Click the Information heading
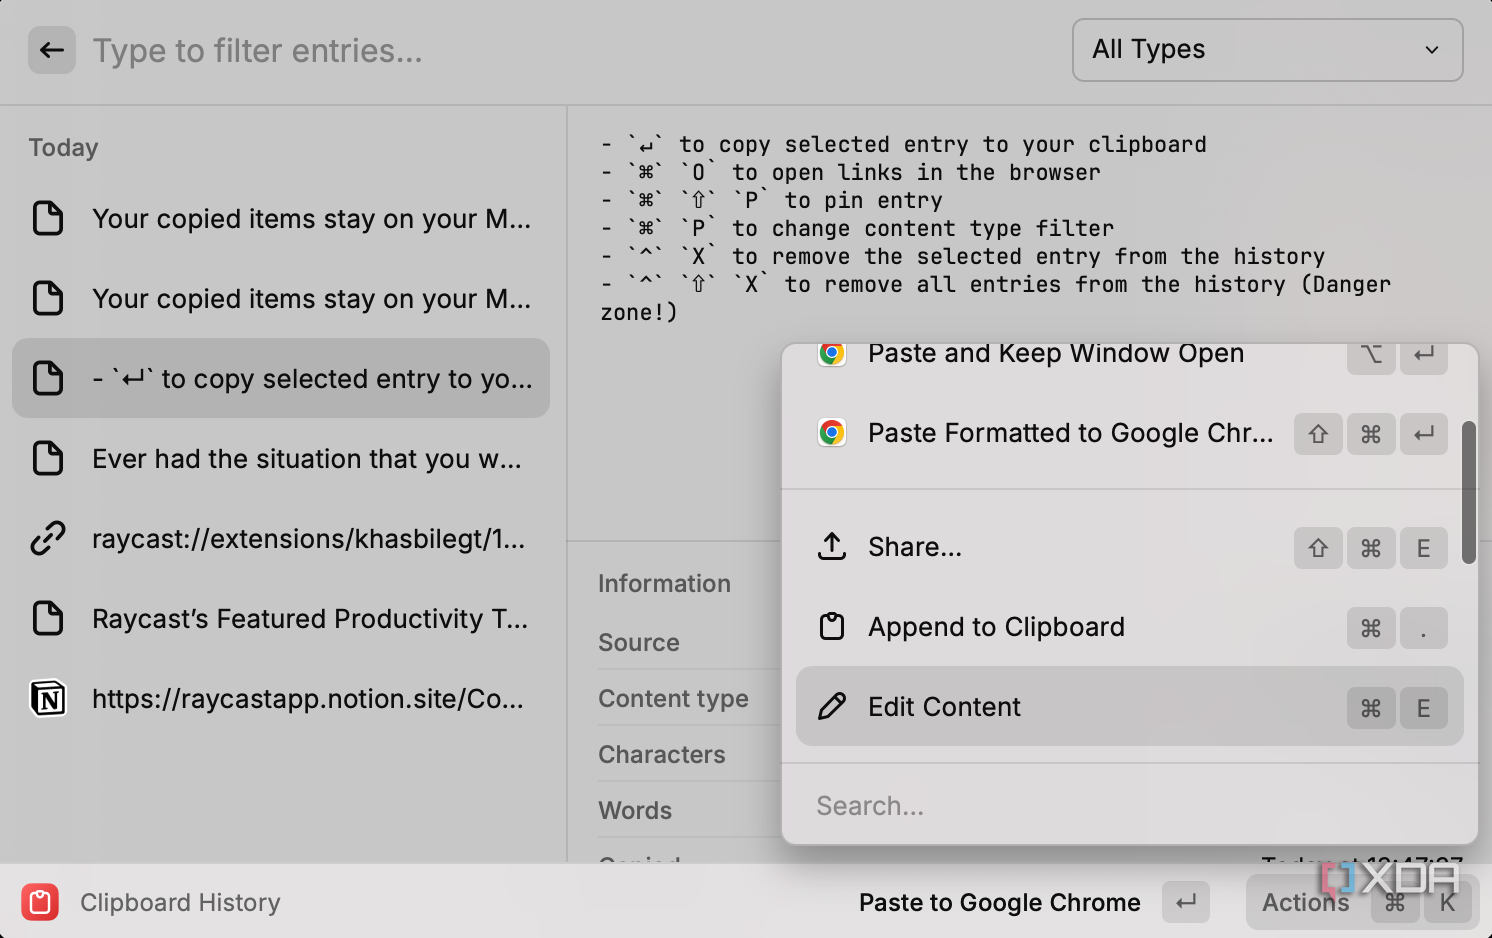The width and height of the screenshot is (1492, 938). [664, 584]
